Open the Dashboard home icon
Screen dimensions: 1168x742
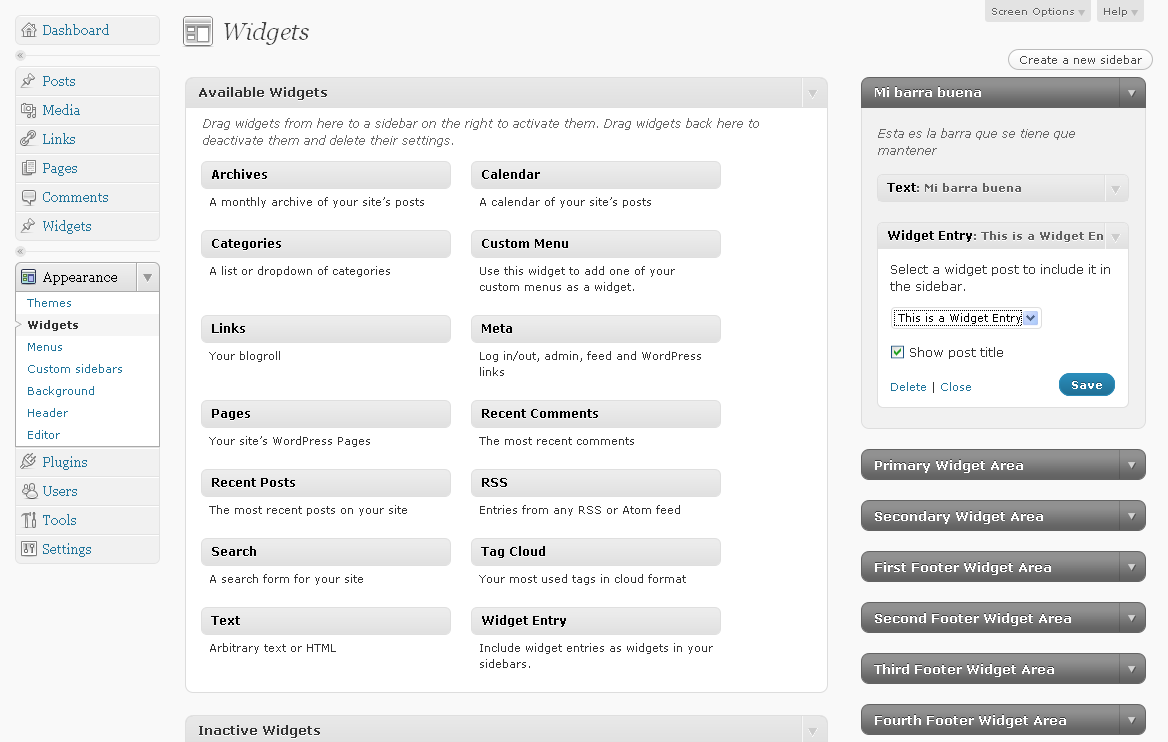pyautogui.click(x=29, y=30)
